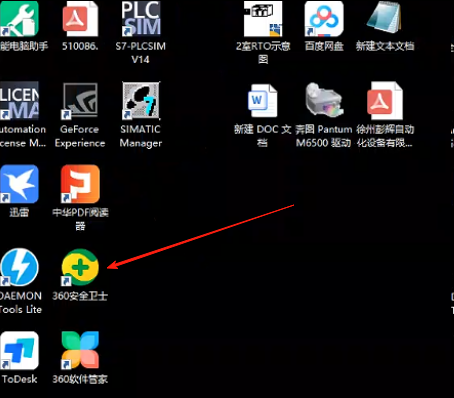Click the S7-PLCSIM V14 text label
The image size is (454, 398).
point(141,53)
